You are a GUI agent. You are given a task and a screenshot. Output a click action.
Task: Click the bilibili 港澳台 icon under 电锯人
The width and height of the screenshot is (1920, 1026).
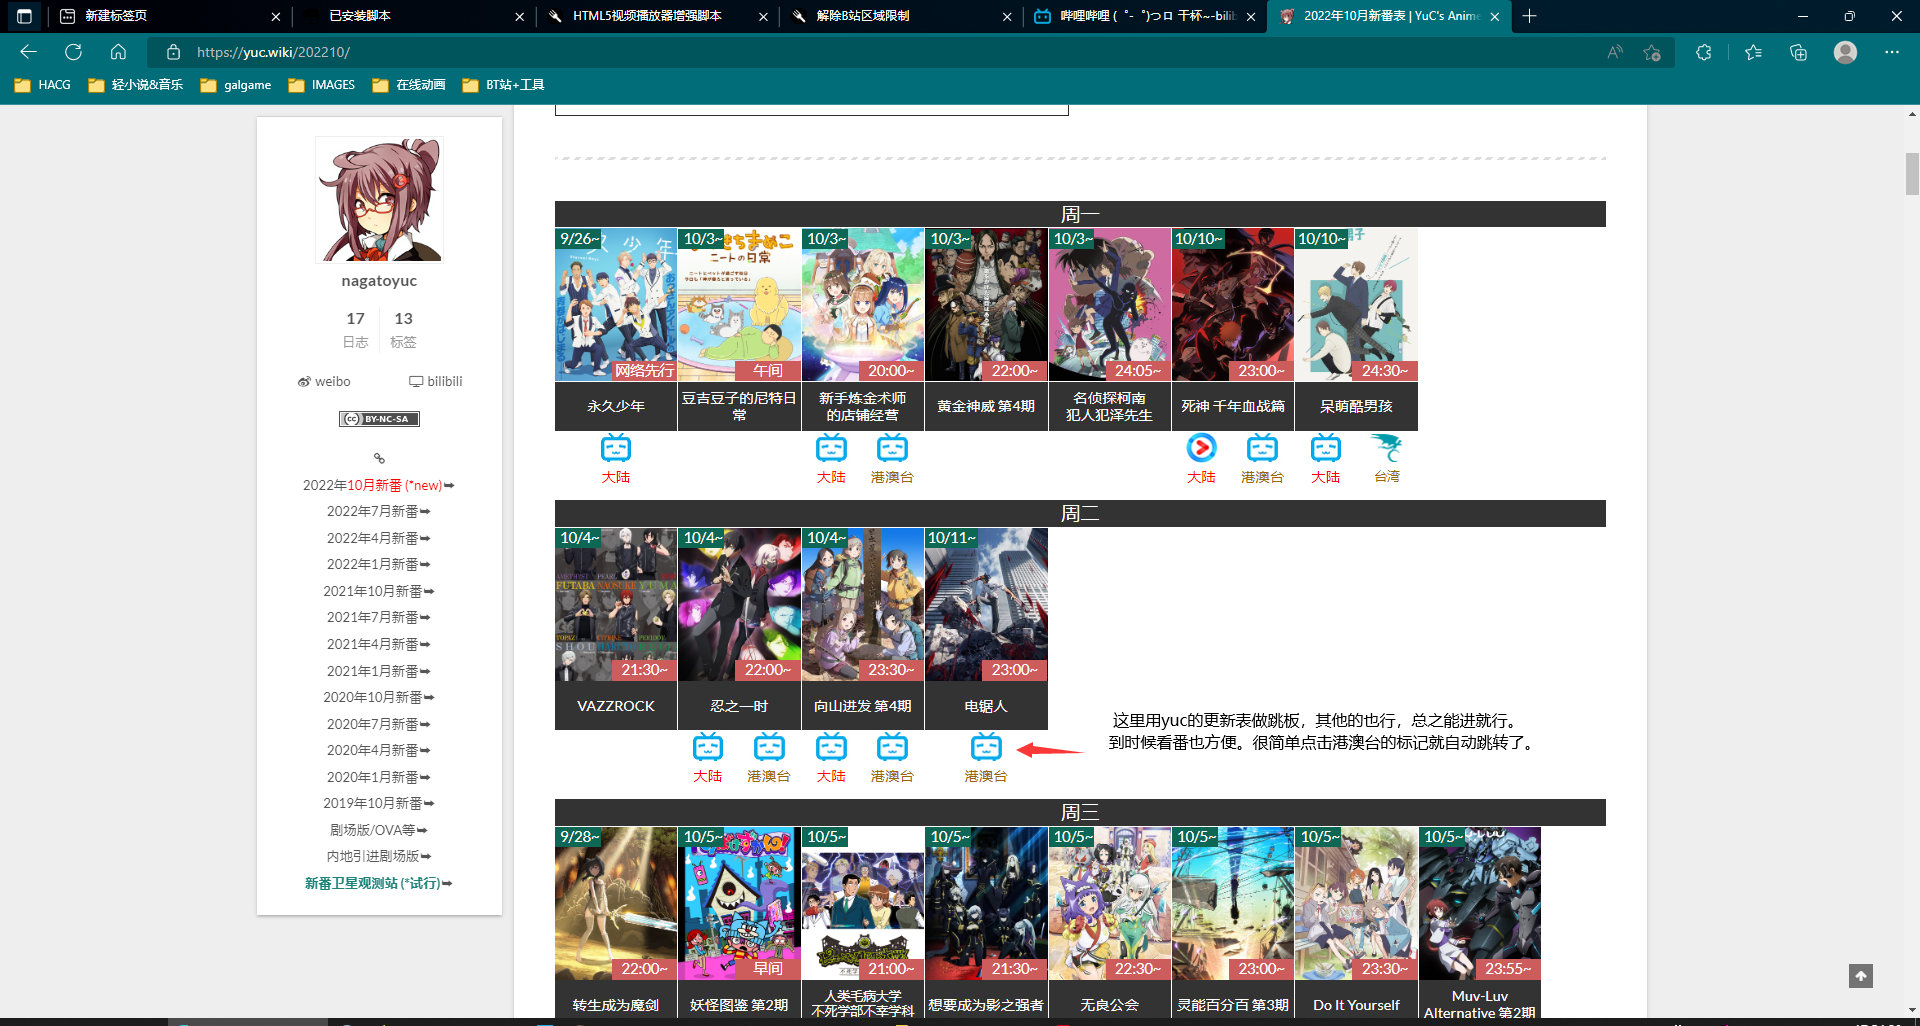tap(985, 747)
